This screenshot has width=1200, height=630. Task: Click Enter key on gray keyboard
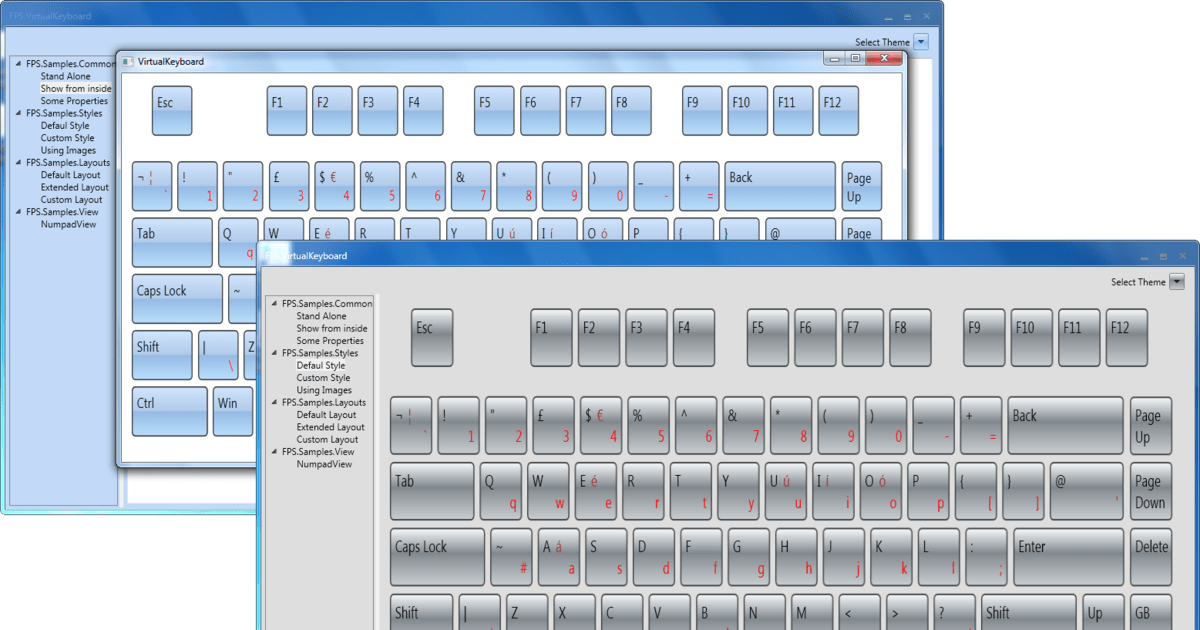(1069, 557)
